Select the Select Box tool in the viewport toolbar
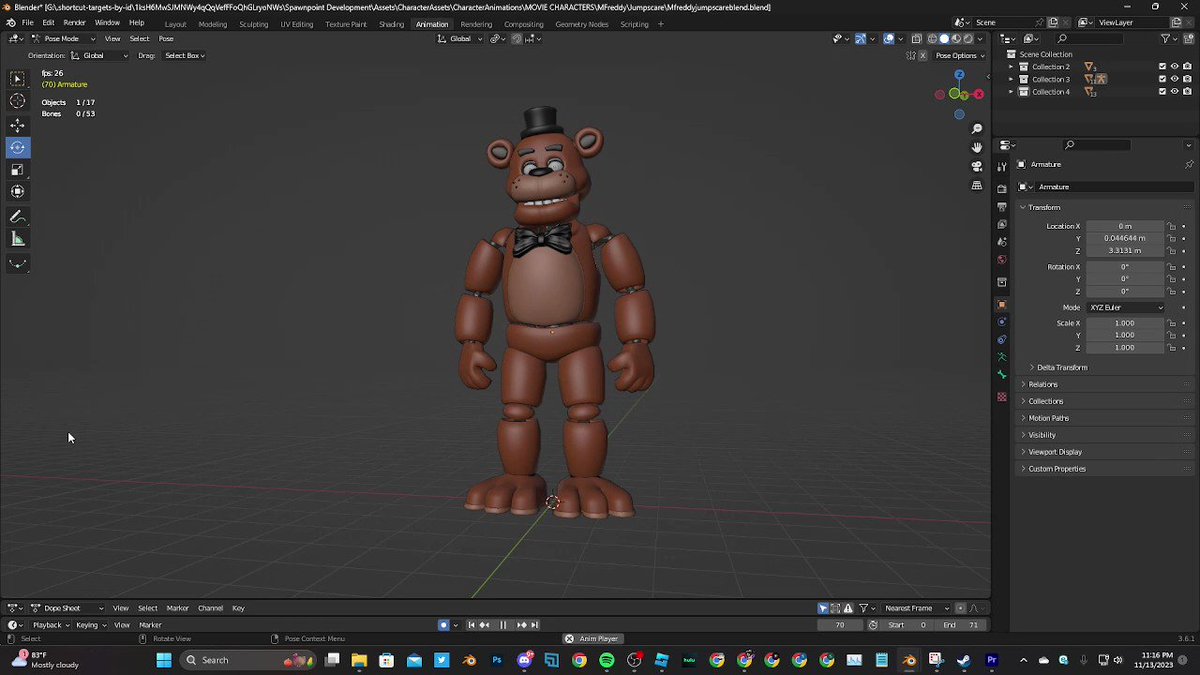The height and width of the screenshot is (675, 1200). [18, 78]
